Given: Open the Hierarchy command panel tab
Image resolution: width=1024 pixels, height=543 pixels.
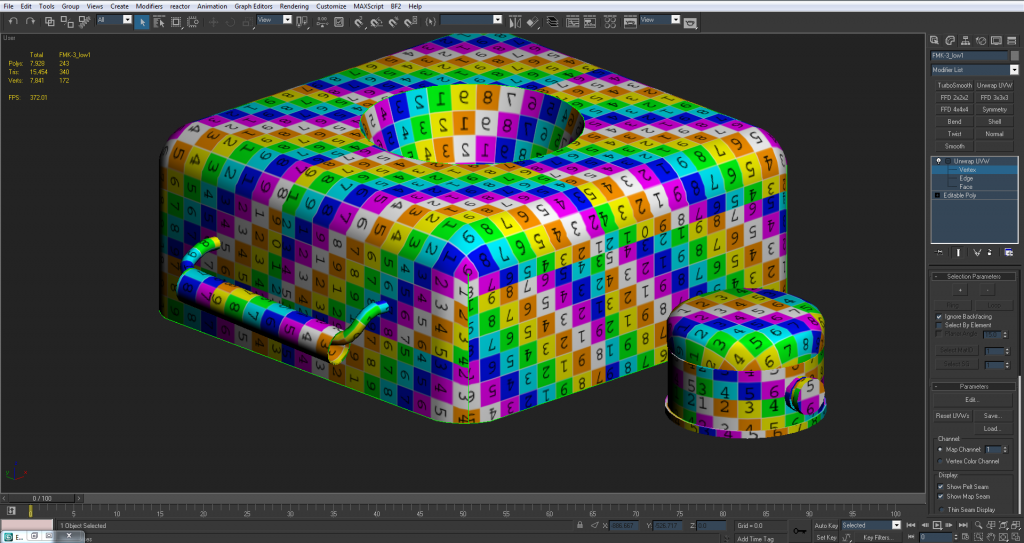Looking at the screenshot, I should pyautogui.click(x=968, y=40).
